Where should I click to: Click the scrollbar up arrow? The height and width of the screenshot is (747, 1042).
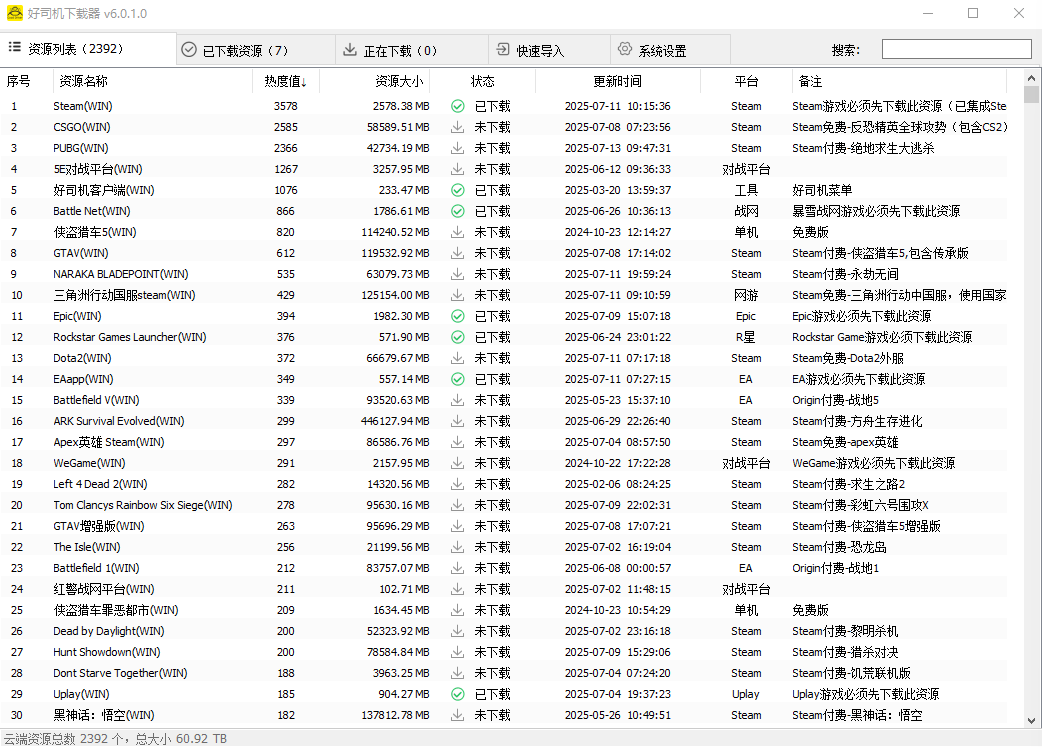point(1031,78)
